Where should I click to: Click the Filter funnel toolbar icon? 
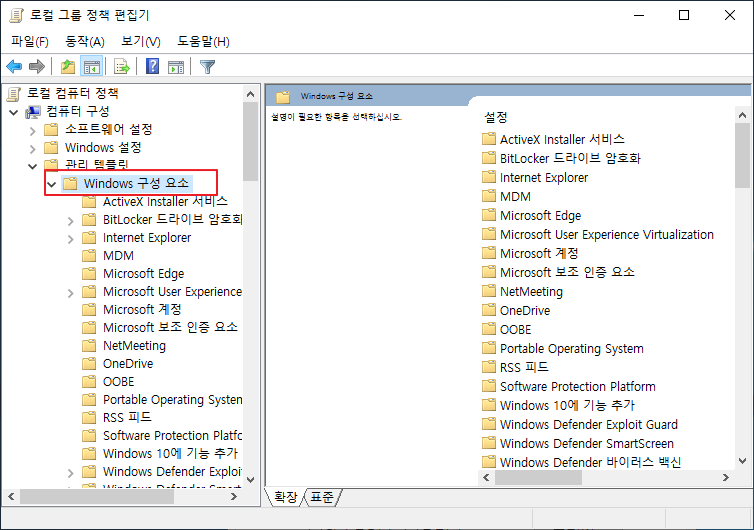(x=207, y=66)
